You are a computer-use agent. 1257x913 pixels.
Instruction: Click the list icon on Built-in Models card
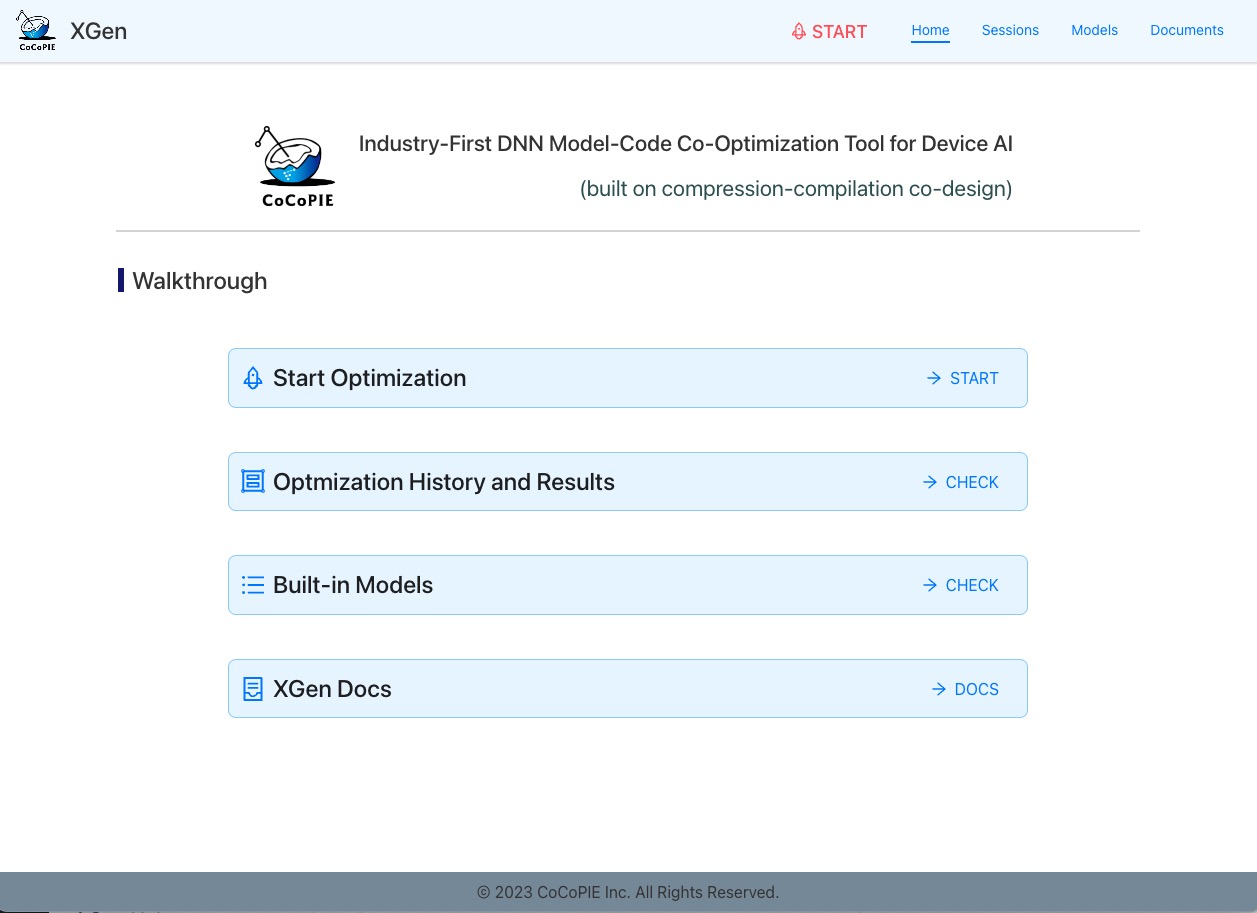[x=253, y=585]
